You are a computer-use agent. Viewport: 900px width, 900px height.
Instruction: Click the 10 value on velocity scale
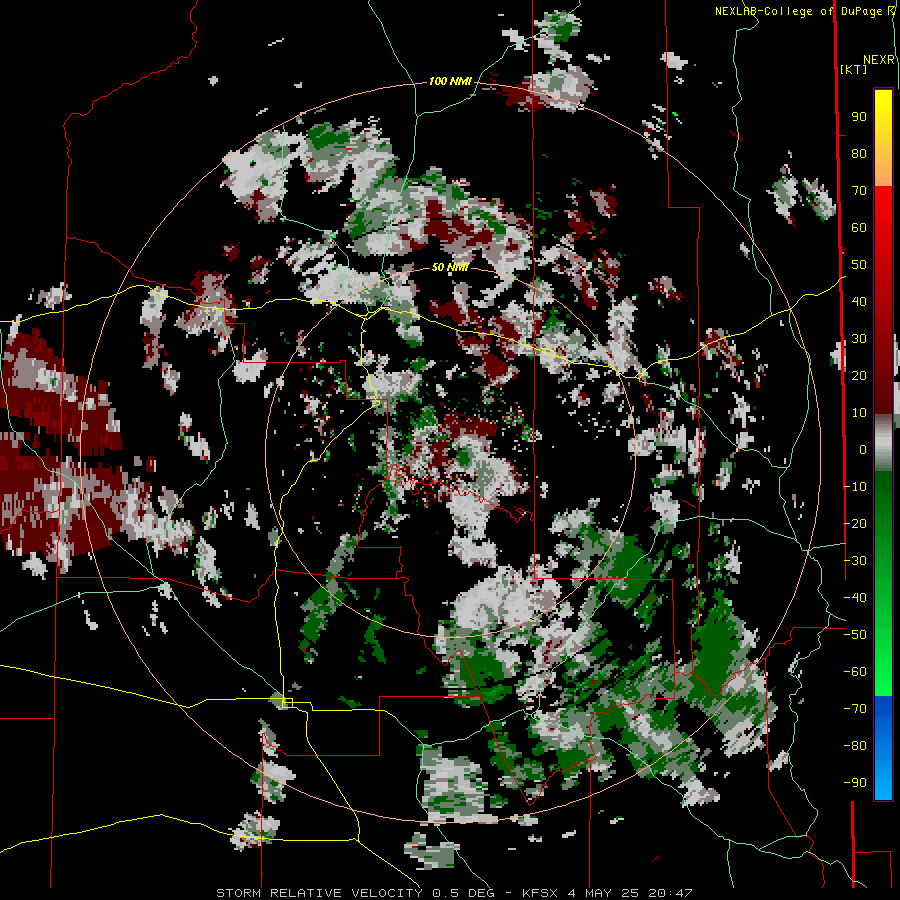coord(859,413)
